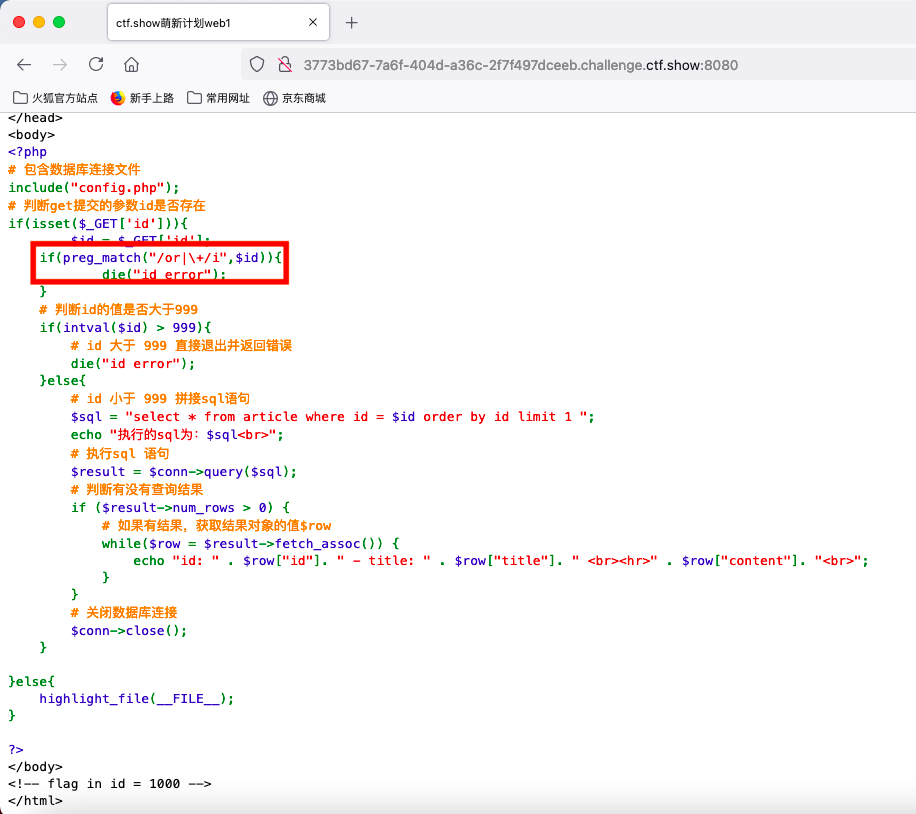Click the $result->num_rows condition line
The width and height of the screenshot is (916, 814).
pyautogui.click(x=181, y=507)
